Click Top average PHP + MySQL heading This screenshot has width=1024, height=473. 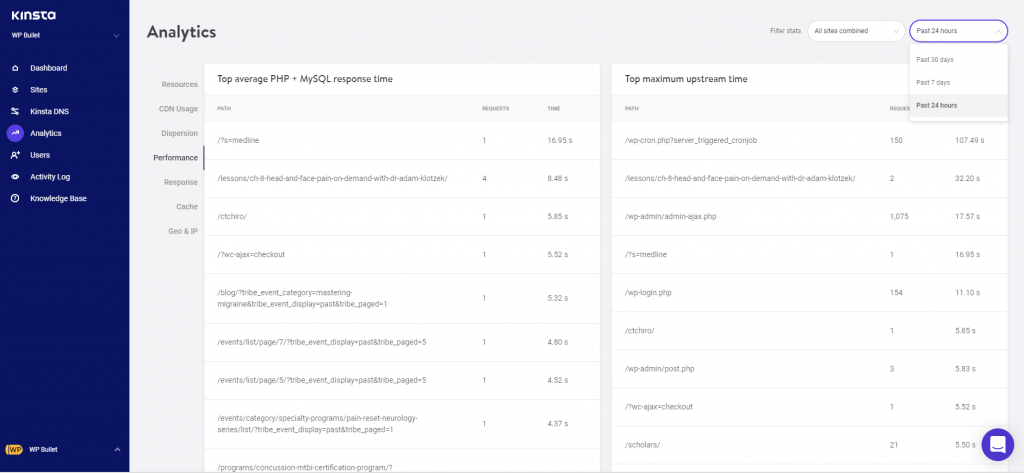pos(305,79)
